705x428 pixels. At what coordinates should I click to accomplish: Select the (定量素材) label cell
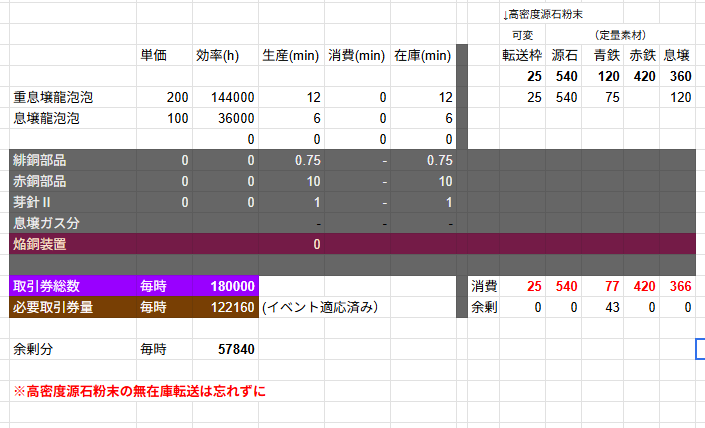620,35
